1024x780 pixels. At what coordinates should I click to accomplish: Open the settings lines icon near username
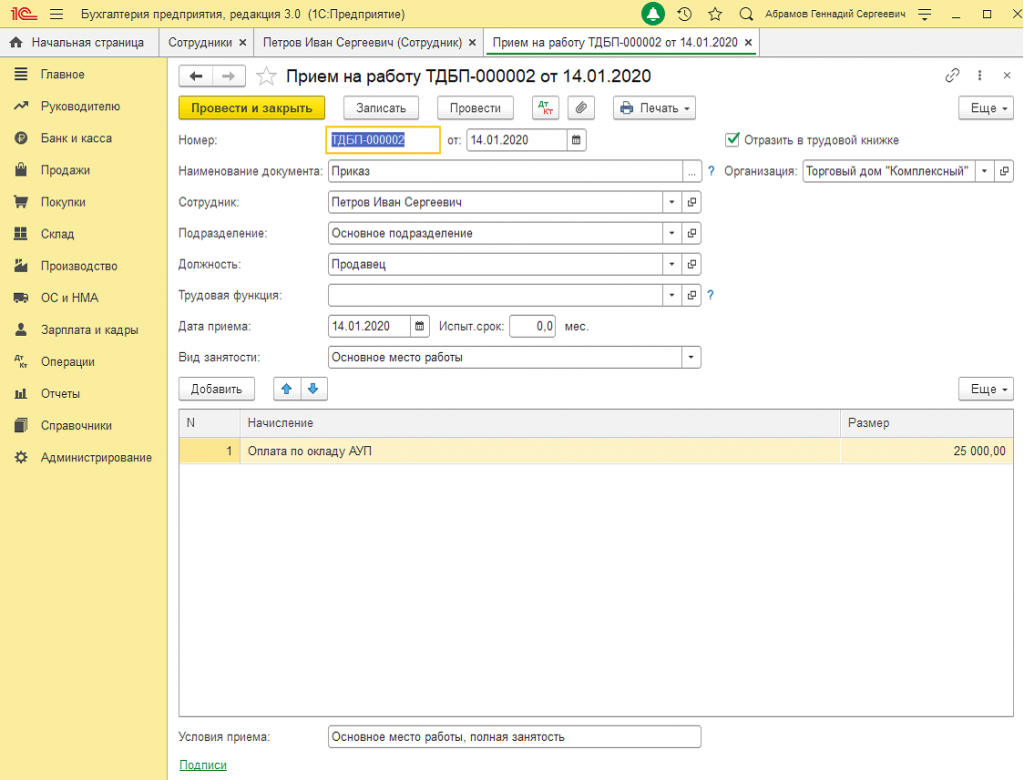coord(925,14)
